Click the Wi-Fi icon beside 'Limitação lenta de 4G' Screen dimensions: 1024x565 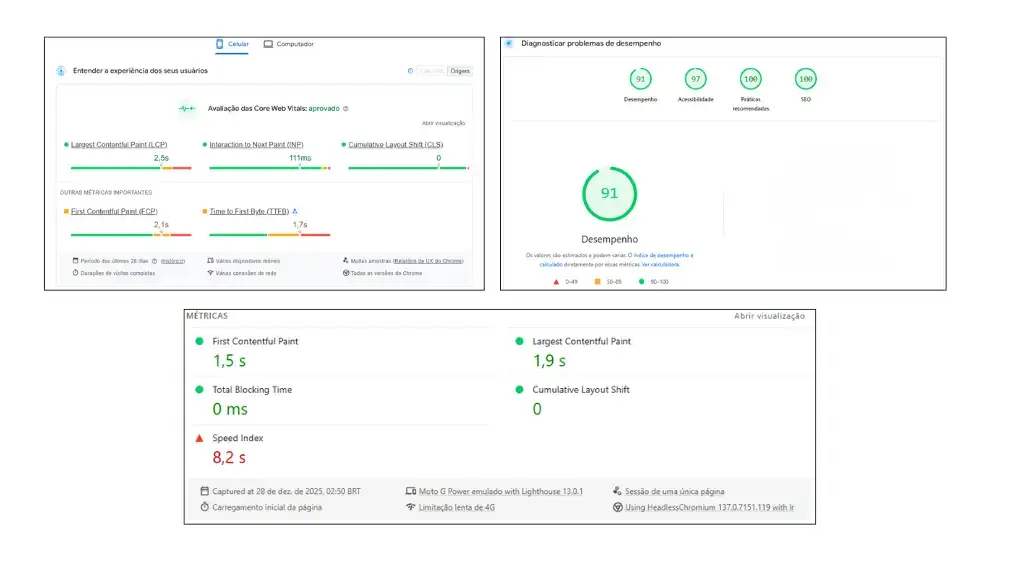410,507
